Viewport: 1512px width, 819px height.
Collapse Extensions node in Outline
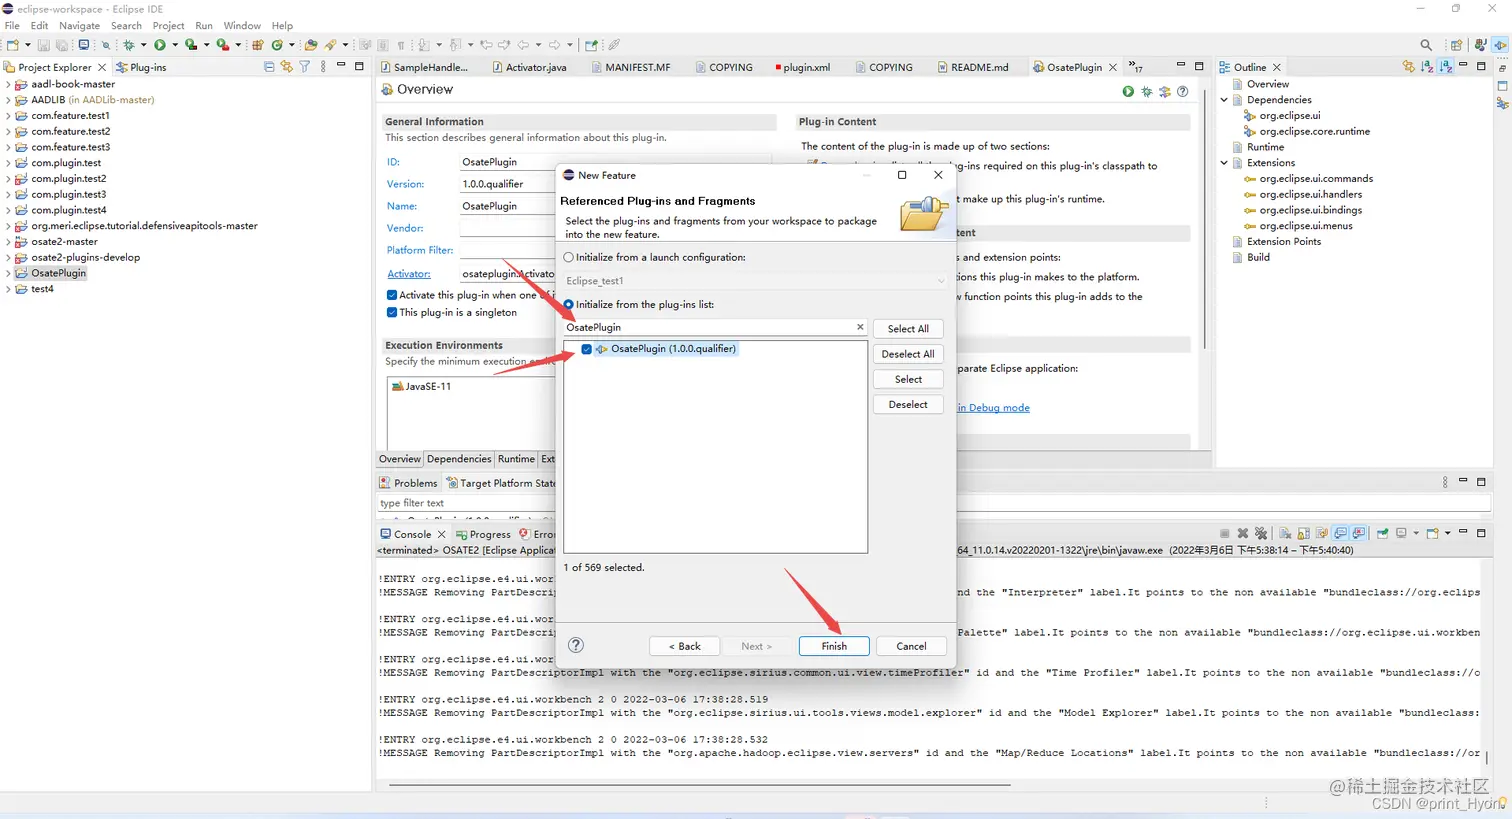pos(1224,163)
